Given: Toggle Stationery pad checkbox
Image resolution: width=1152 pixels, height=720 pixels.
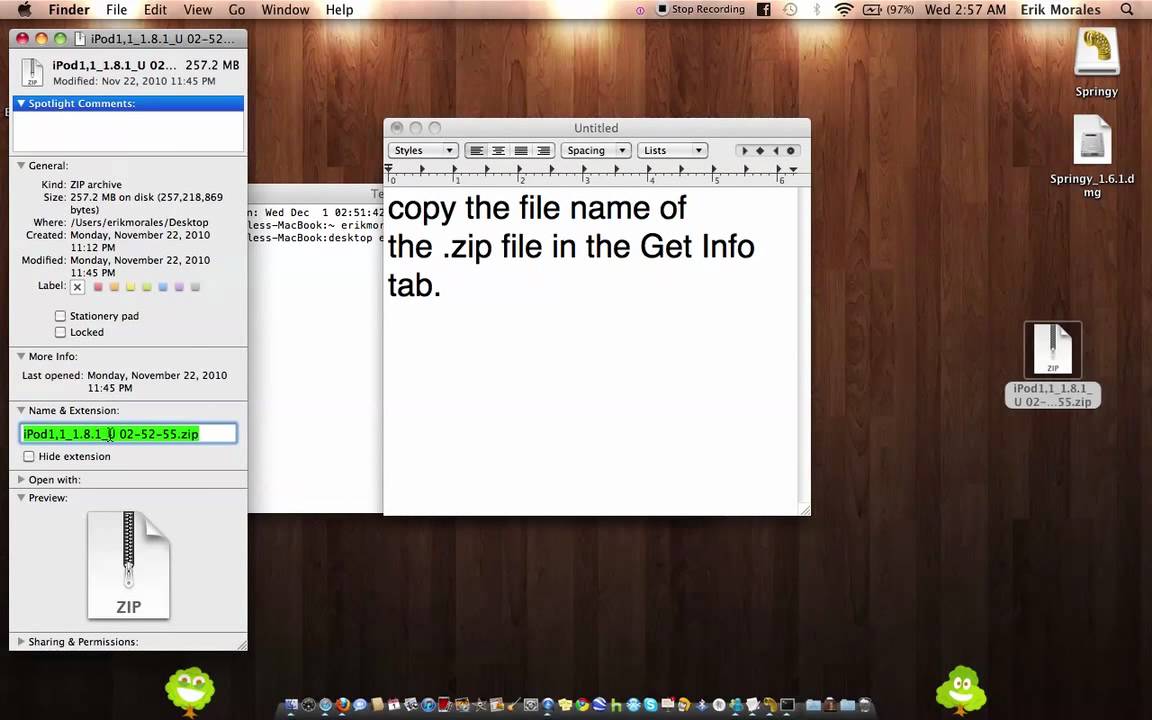Looking at the screenshot, I should point(60,316).
